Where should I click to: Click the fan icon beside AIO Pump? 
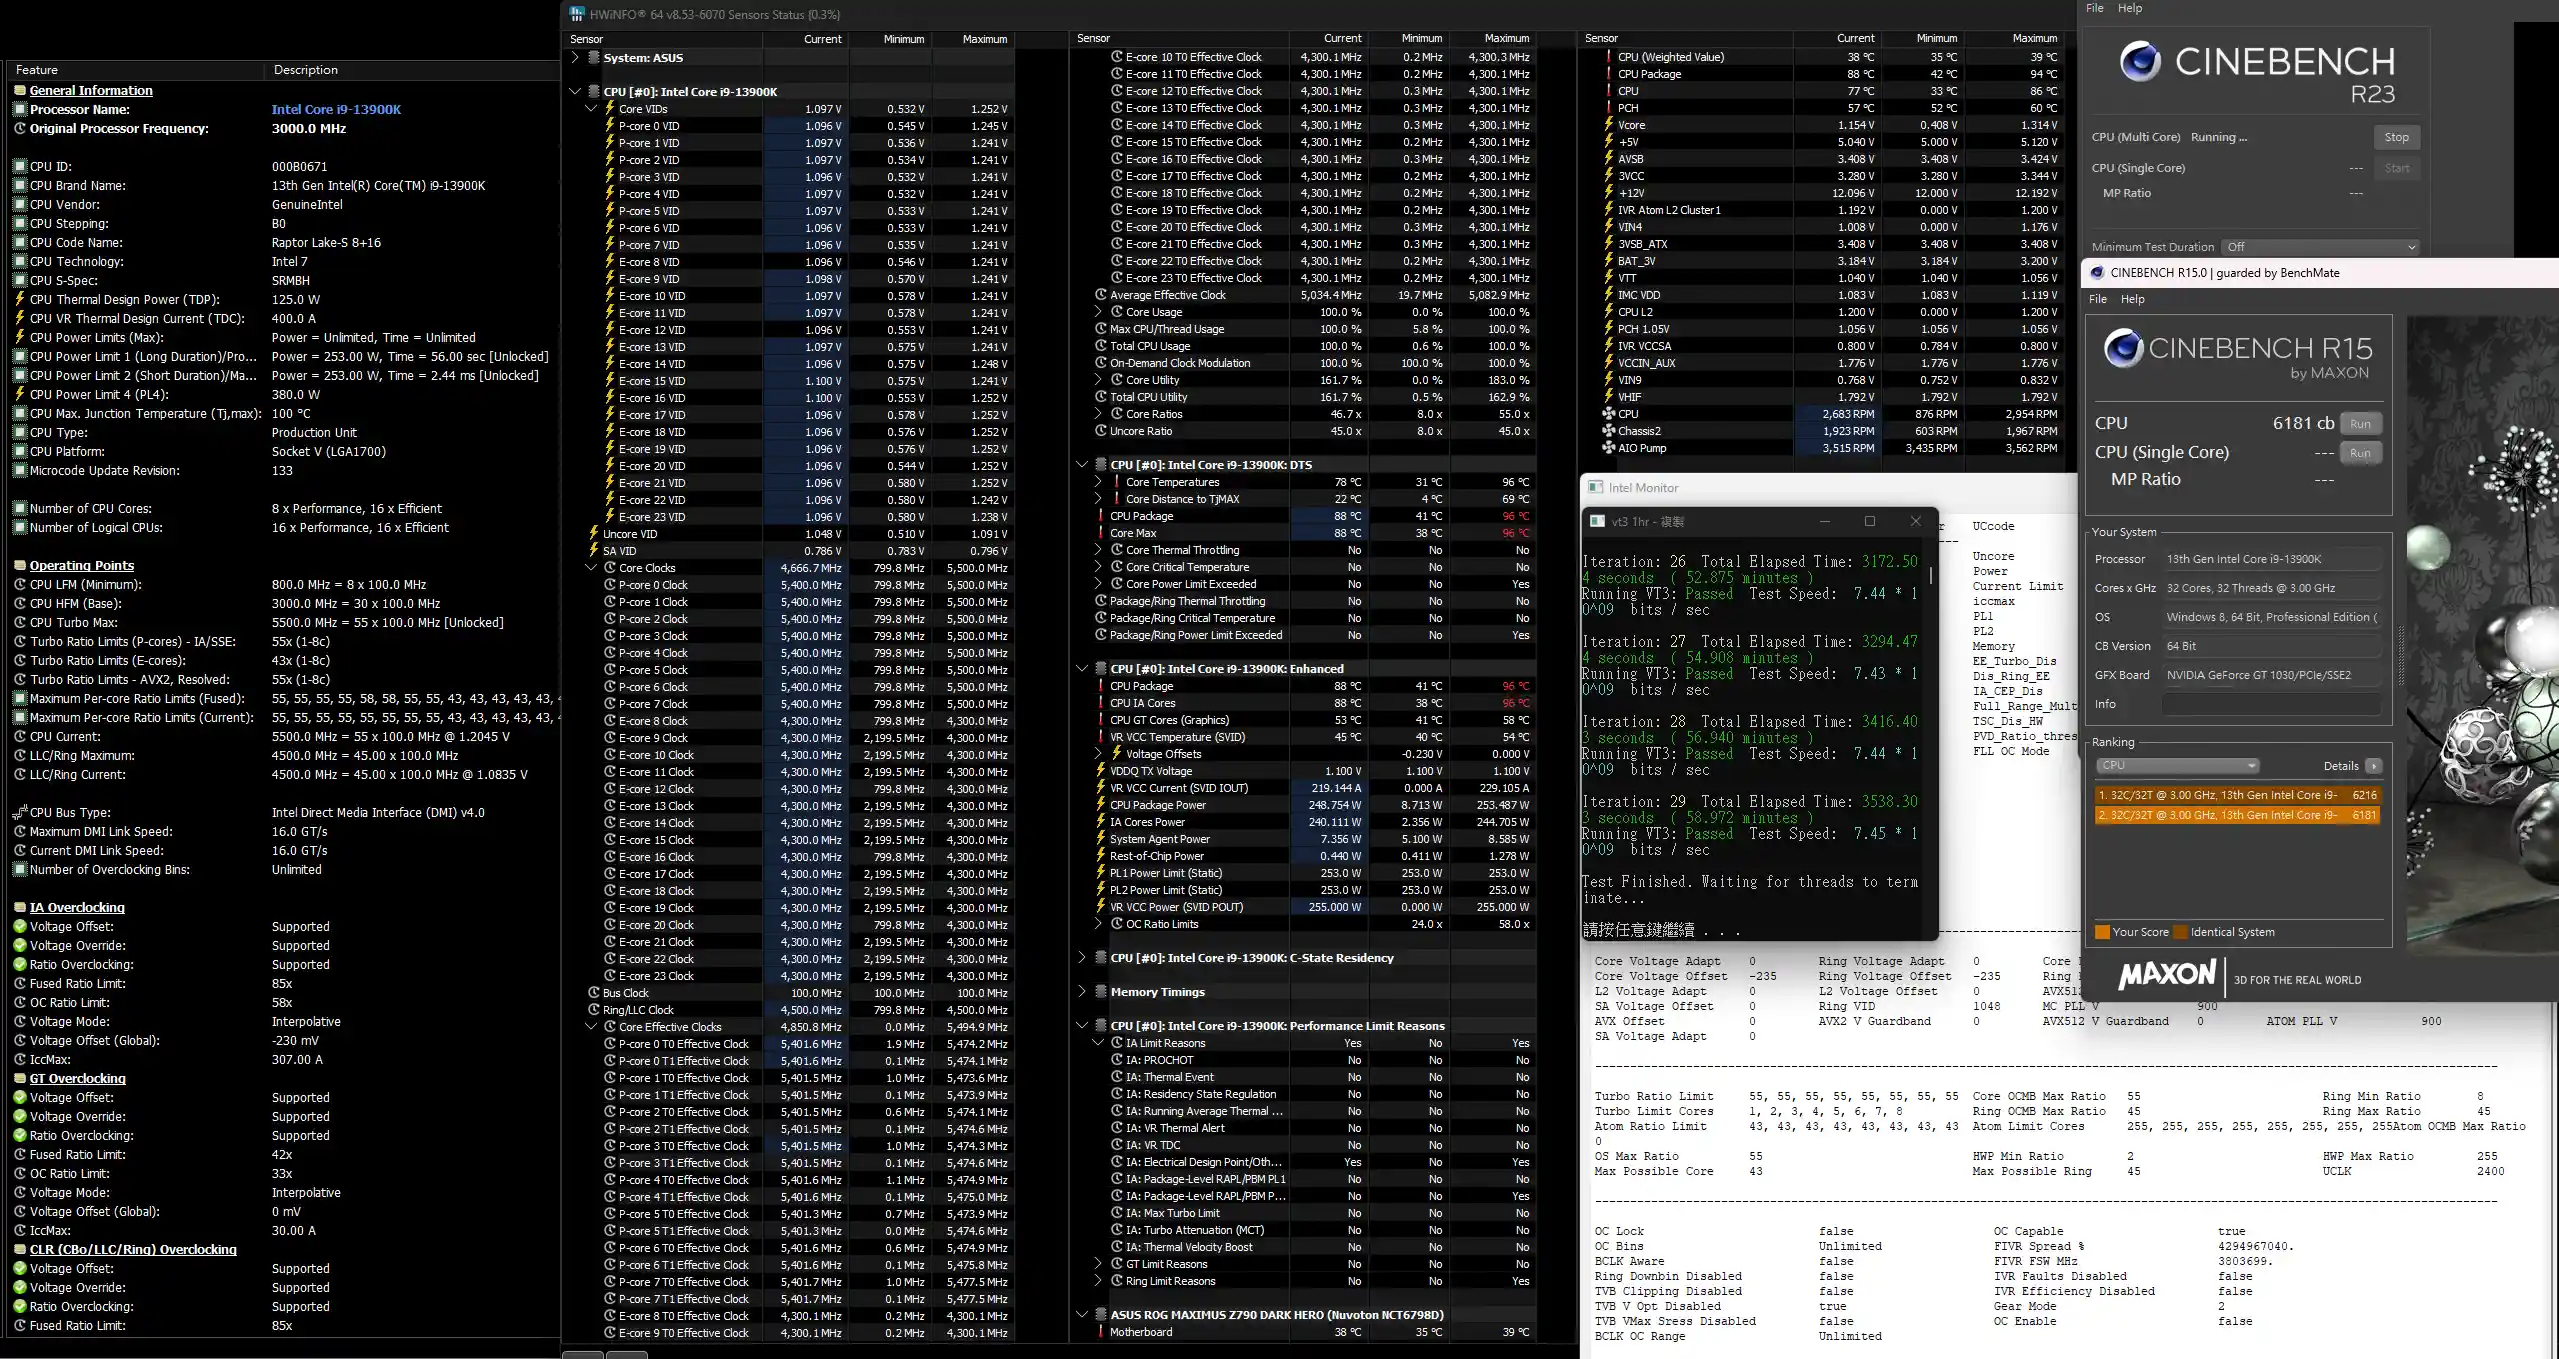tap(1608, 448)
